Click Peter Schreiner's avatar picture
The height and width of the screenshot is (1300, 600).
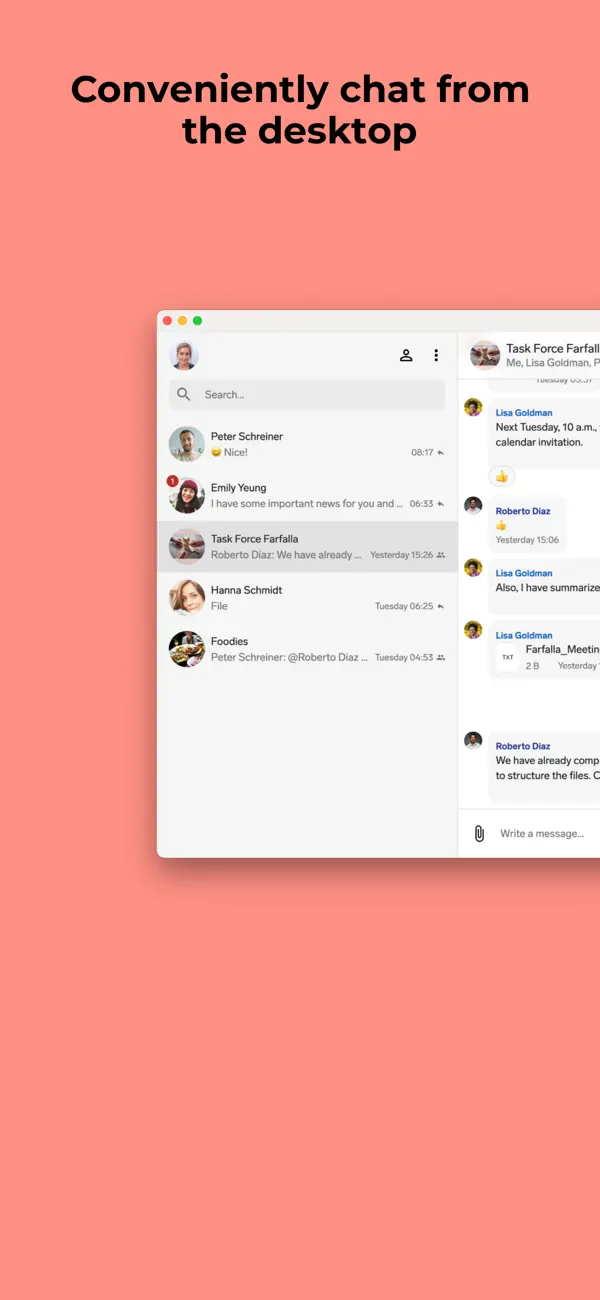[x=187, y=444]
